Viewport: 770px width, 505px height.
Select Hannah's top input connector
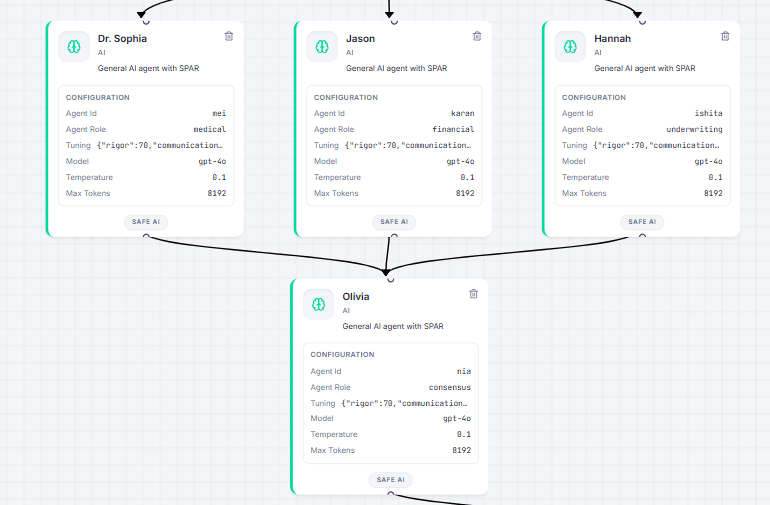tap(642, 21)
